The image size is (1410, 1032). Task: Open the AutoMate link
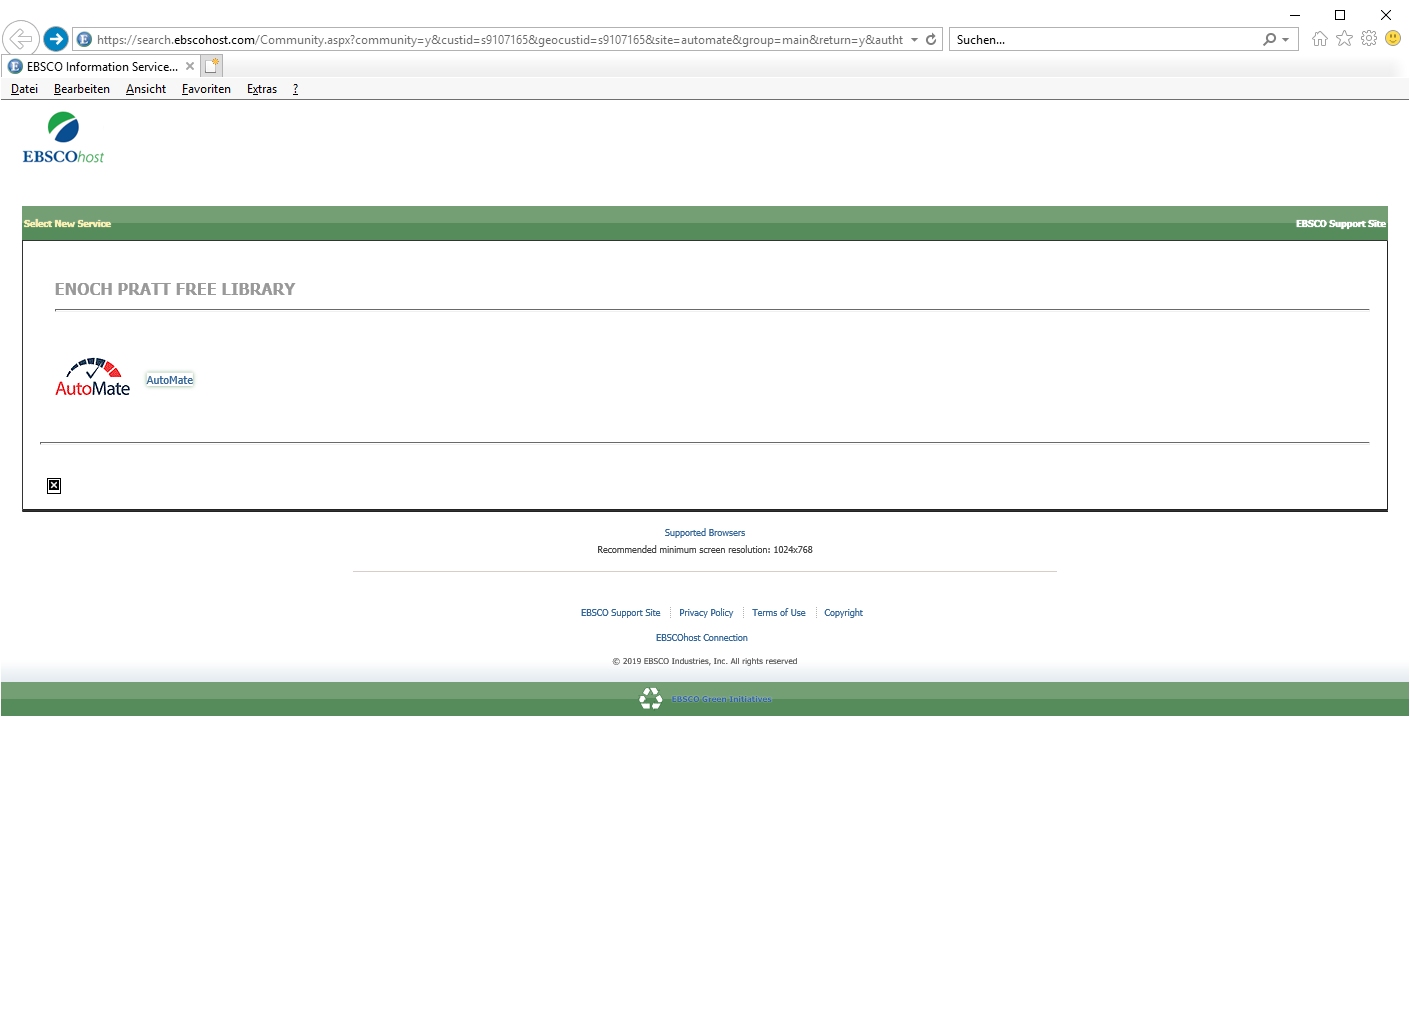click(170, 380)
